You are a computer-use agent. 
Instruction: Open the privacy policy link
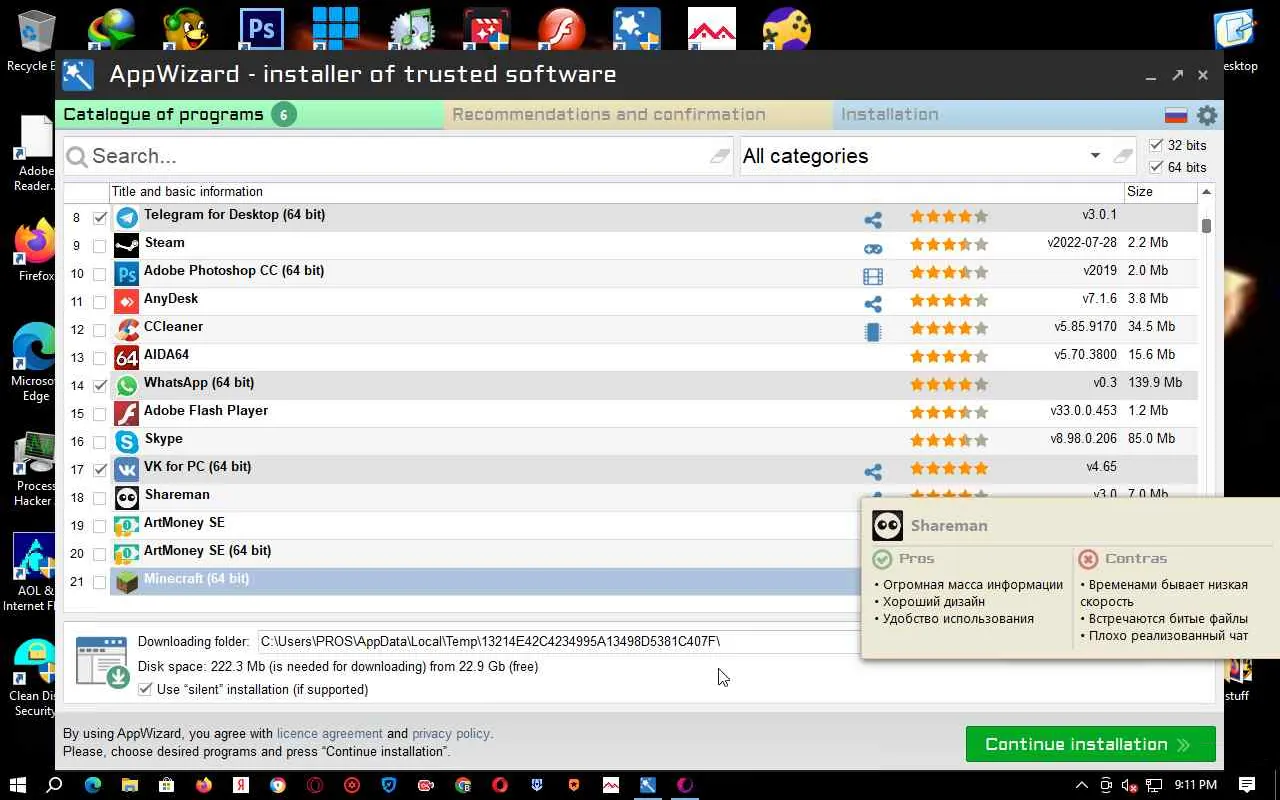(x=451, y=734)
